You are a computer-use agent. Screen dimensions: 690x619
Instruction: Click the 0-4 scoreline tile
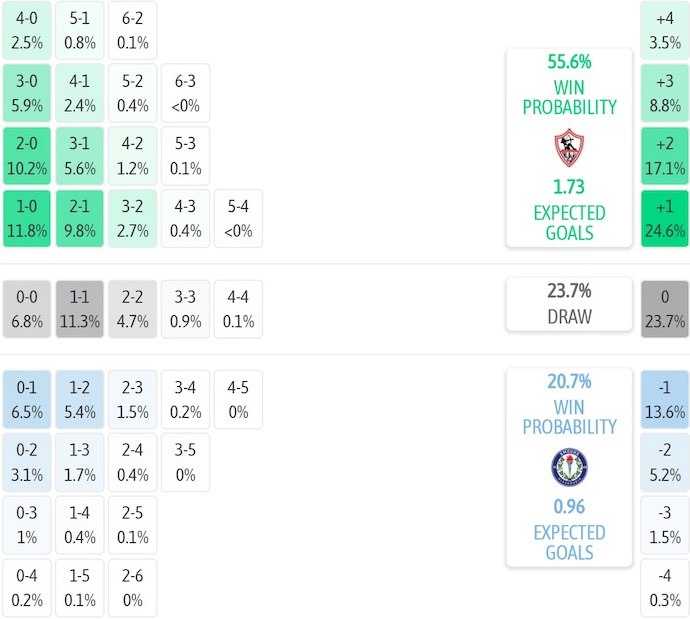click(27, 588)
